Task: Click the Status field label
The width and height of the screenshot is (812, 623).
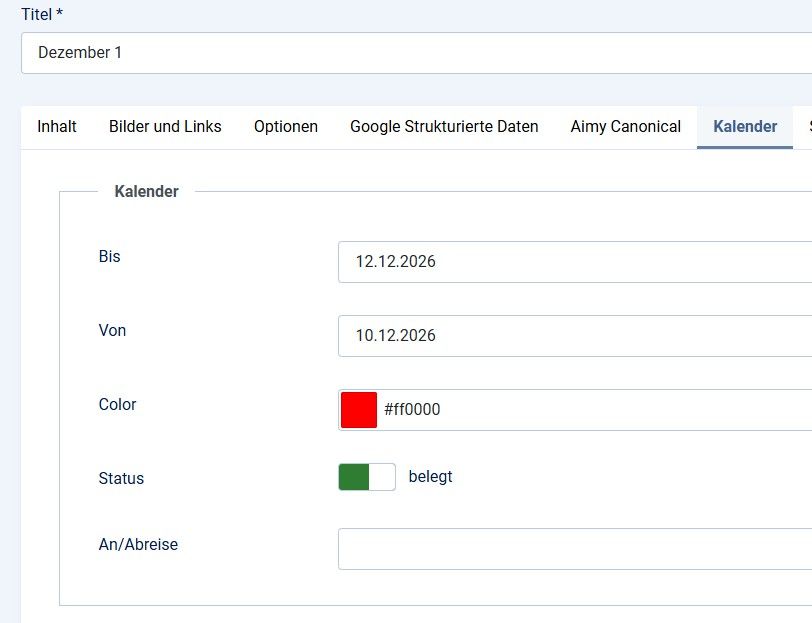Action: point(121,478)
